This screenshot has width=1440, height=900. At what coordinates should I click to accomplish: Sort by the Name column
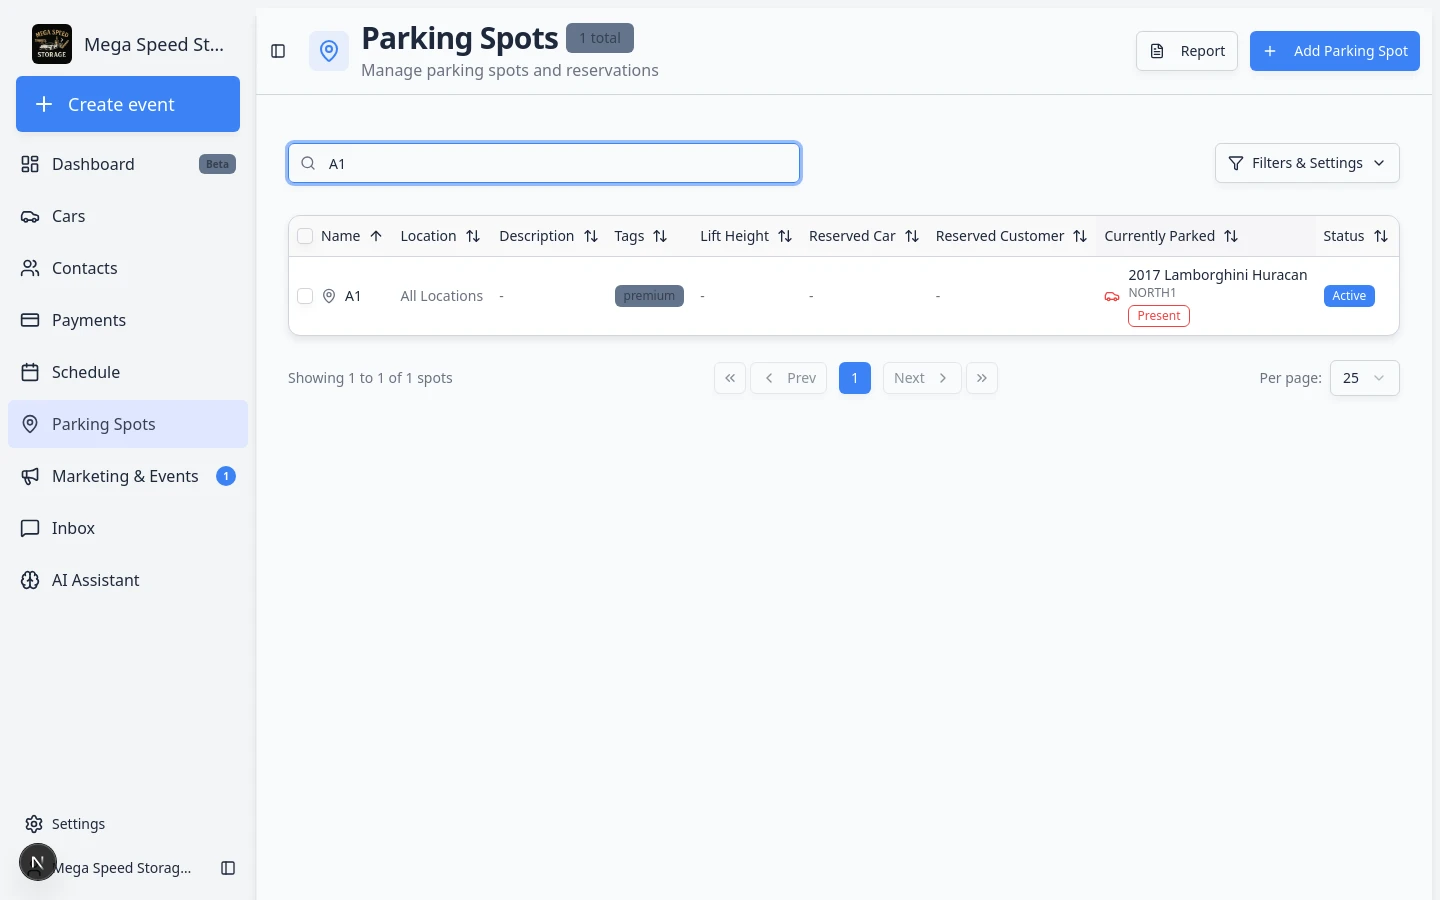[351, 236]
